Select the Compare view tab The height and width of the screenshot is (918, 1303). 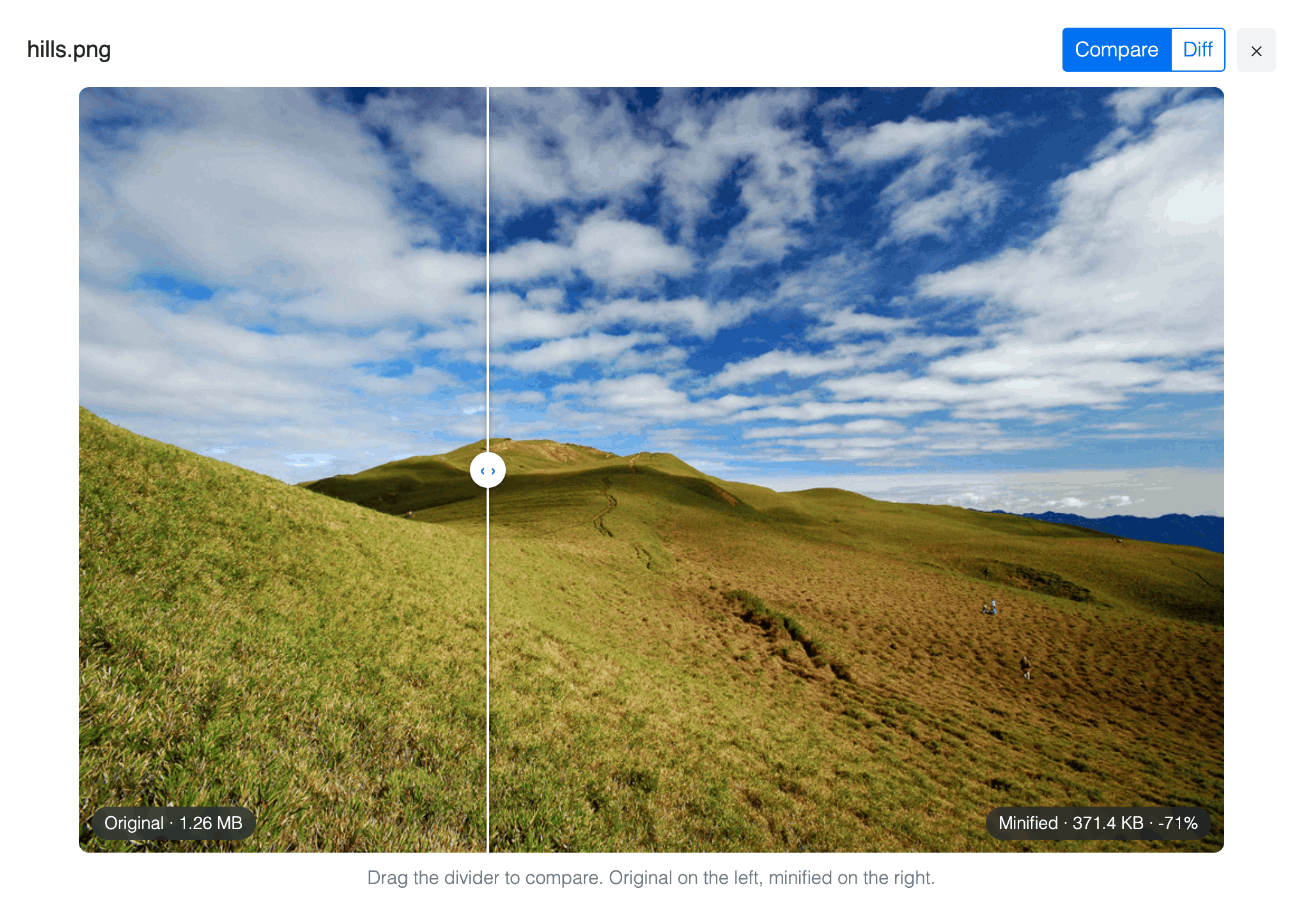1116,50
